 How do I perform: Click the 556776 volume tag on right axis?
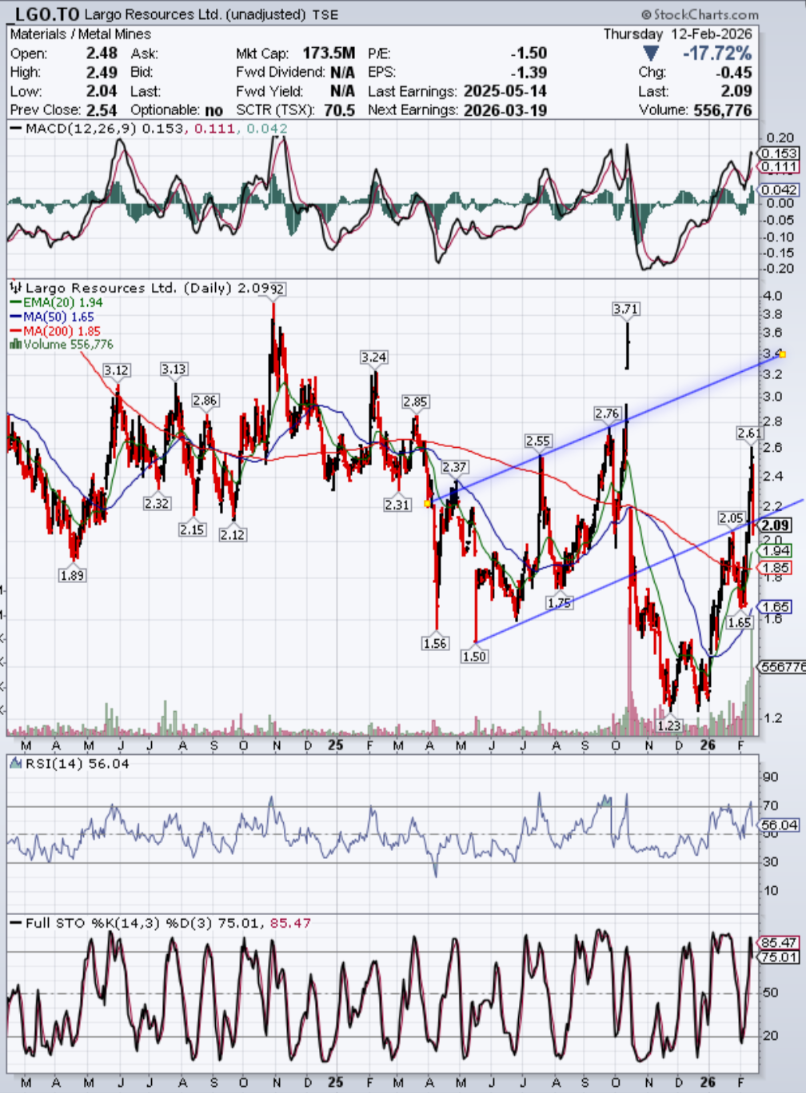pos(782,667)
